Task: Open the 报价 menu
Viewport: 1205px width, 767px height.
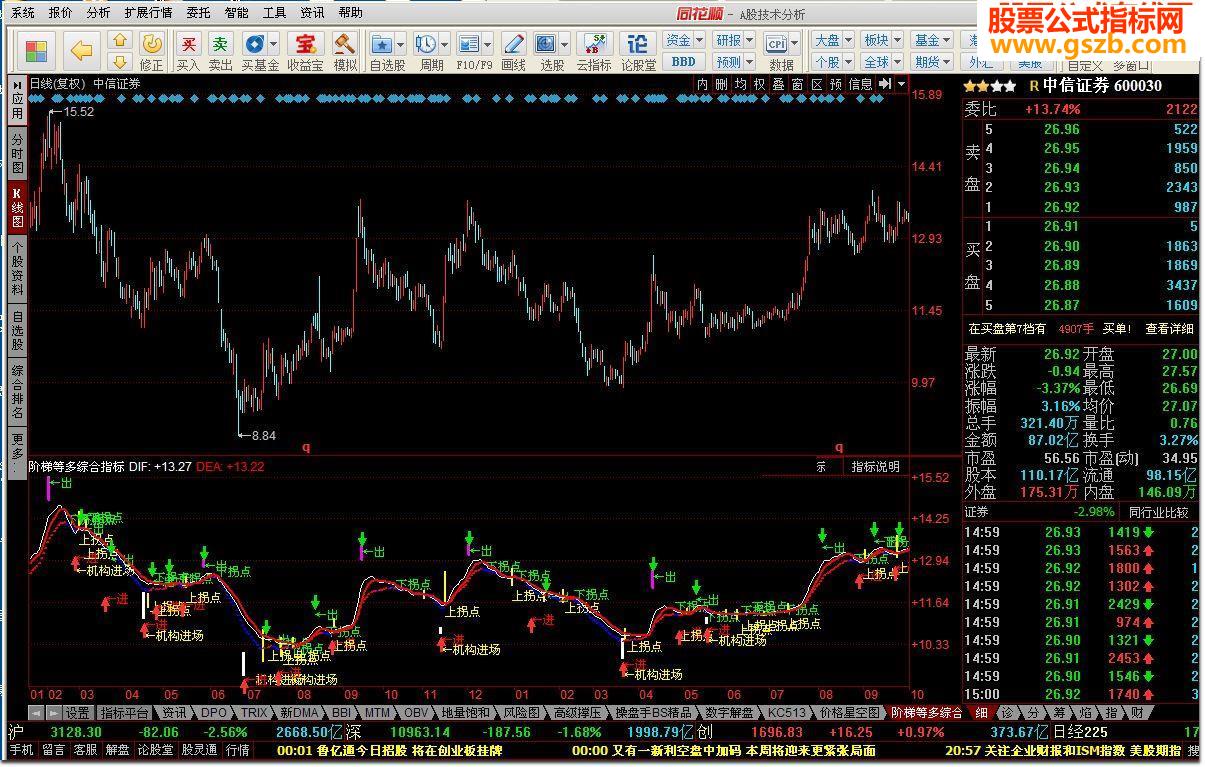Action: (x=60, y=13)
